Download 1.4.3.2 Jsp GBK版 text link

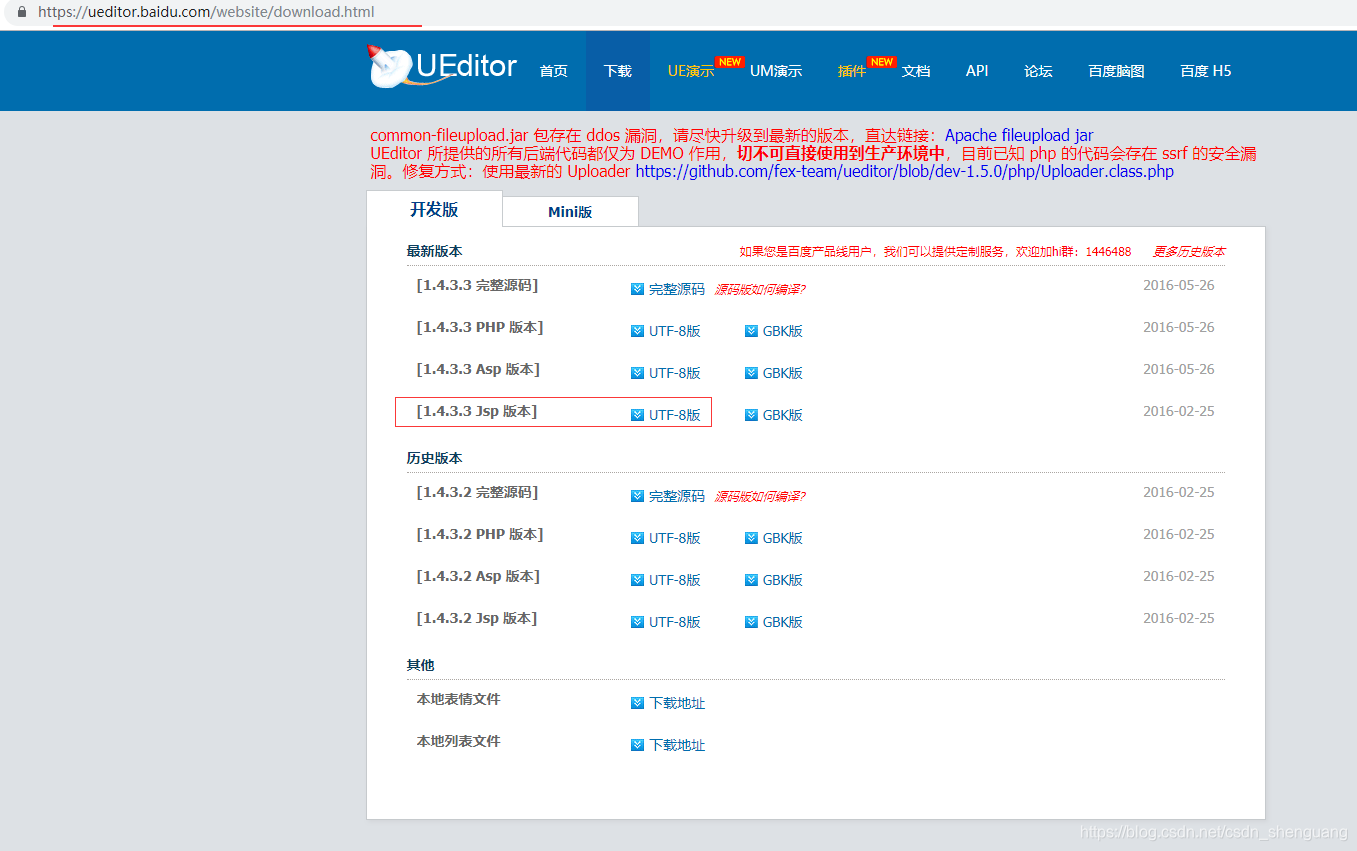783,622
